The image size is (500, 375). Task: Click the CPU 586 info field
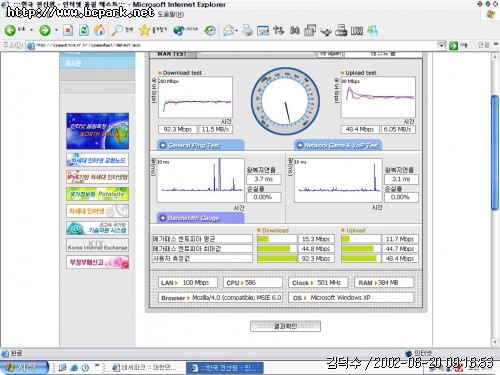(x=253, y=283)
